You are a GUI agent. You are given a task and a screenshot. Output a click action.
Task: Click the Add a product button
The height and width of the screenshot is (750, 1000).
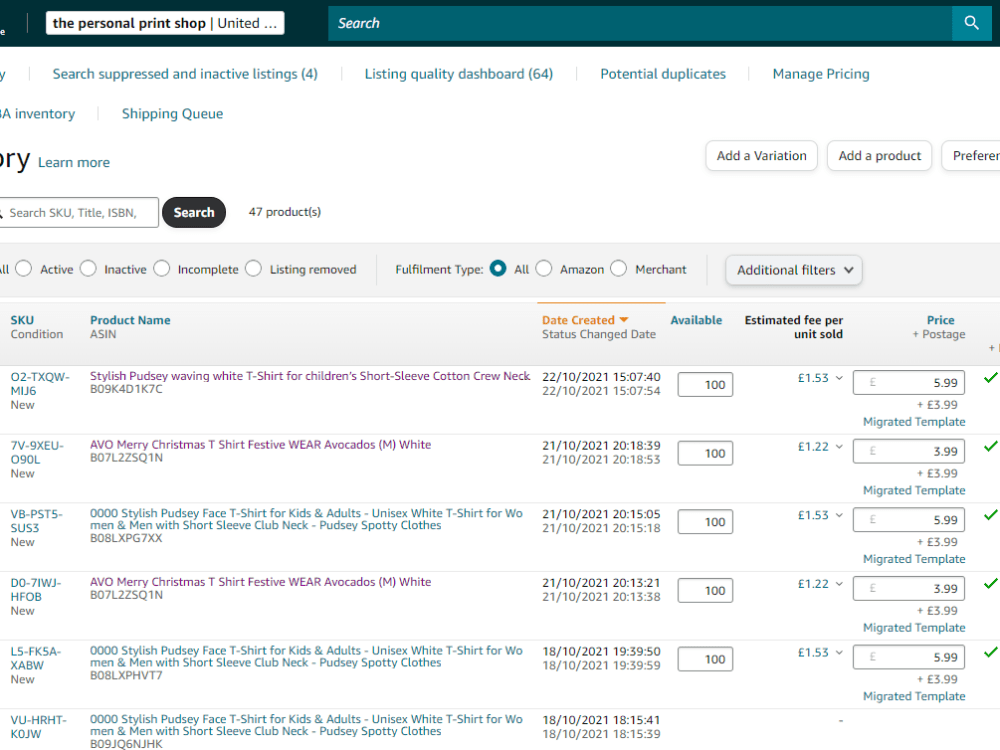[x=879, y=156]
